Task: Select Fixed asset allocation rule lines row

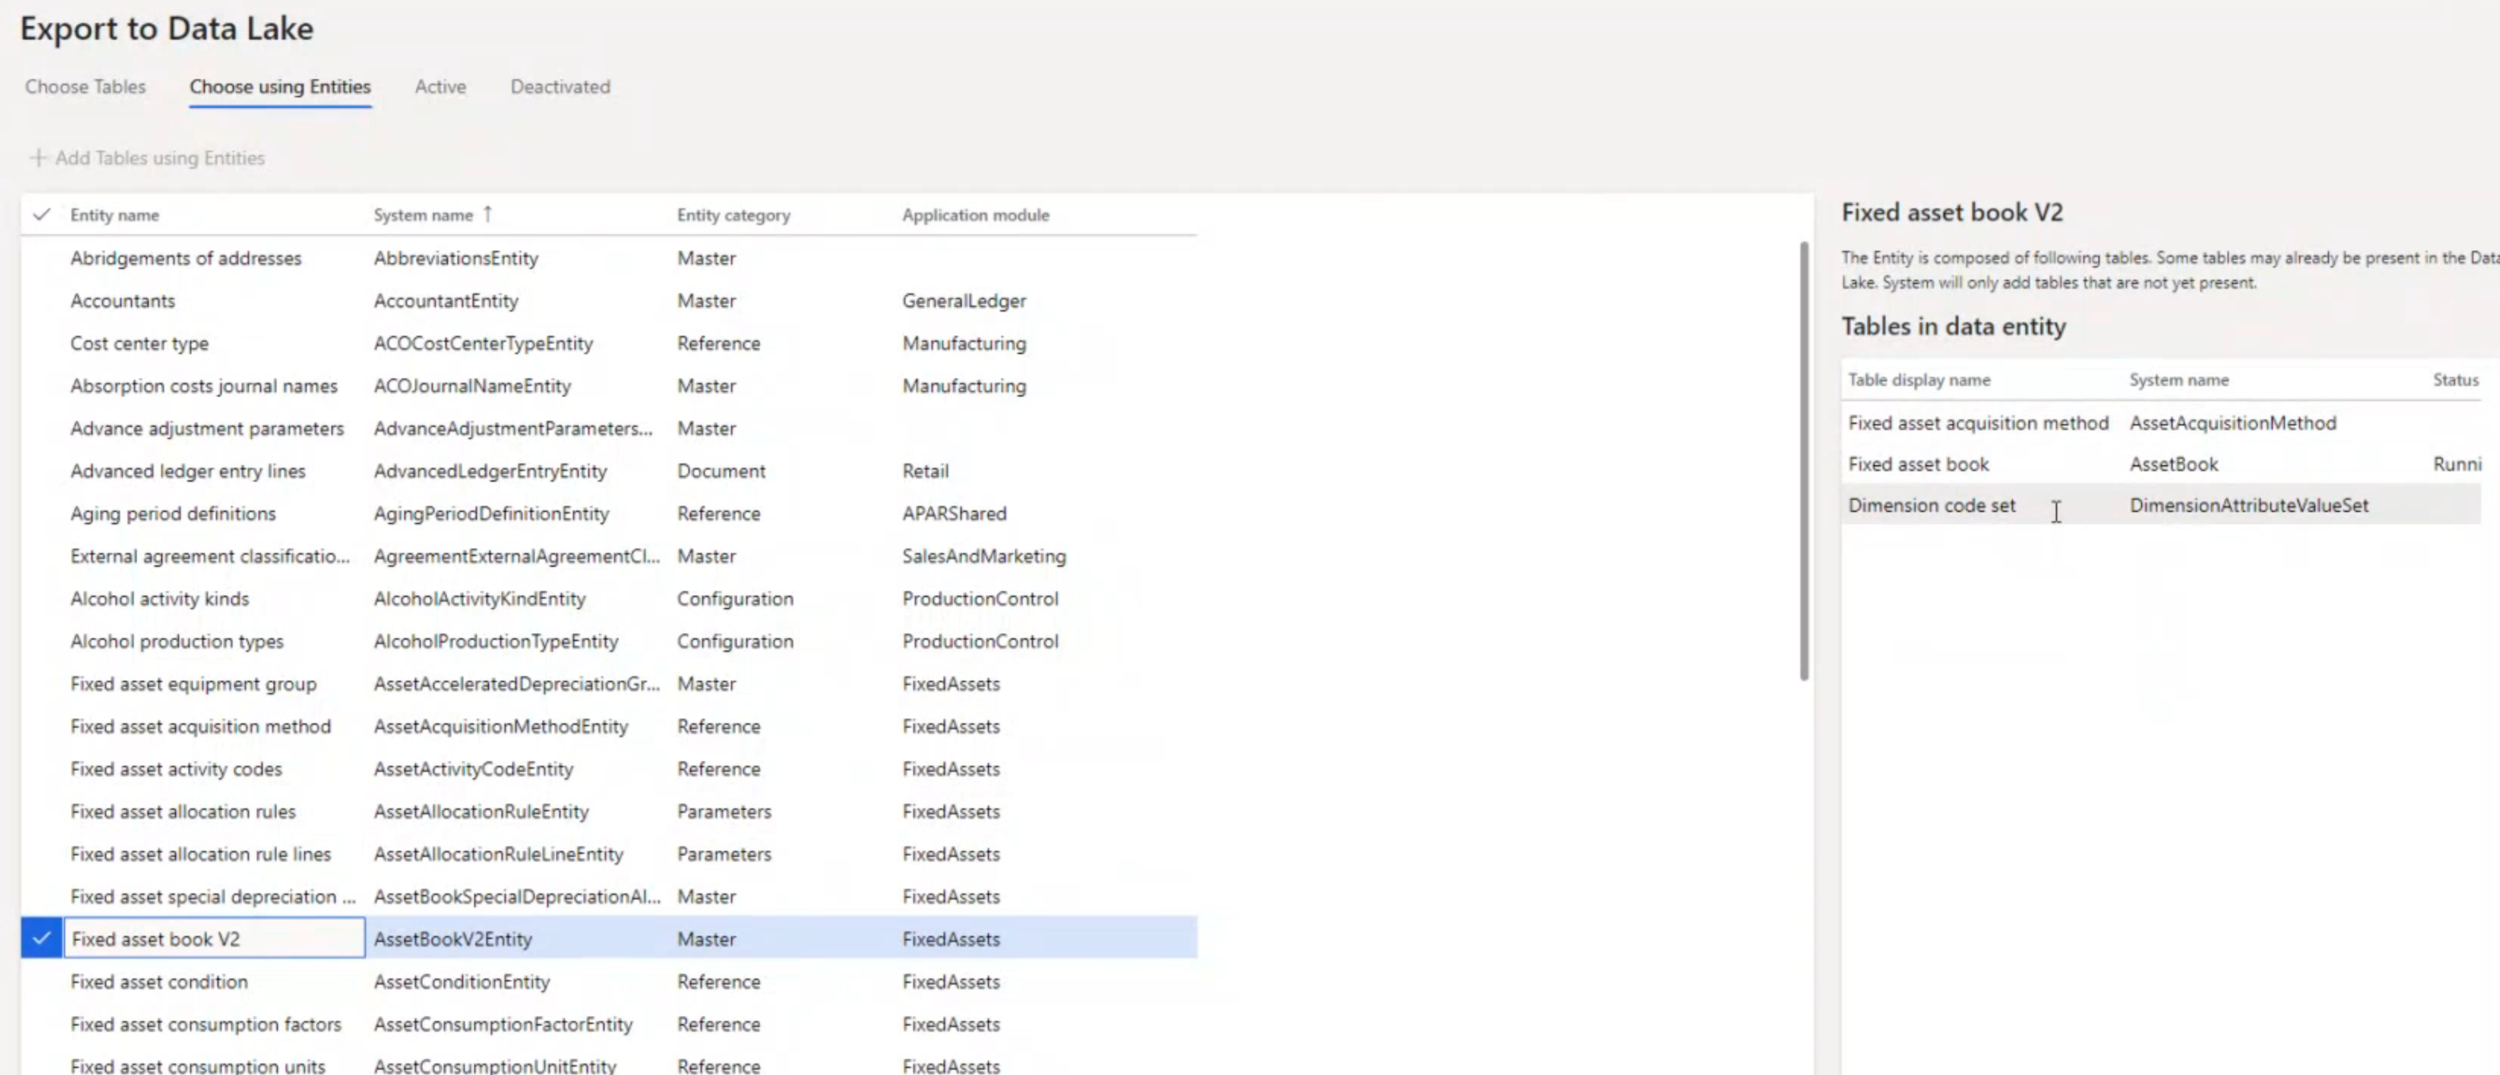Action: coord(609,854)
